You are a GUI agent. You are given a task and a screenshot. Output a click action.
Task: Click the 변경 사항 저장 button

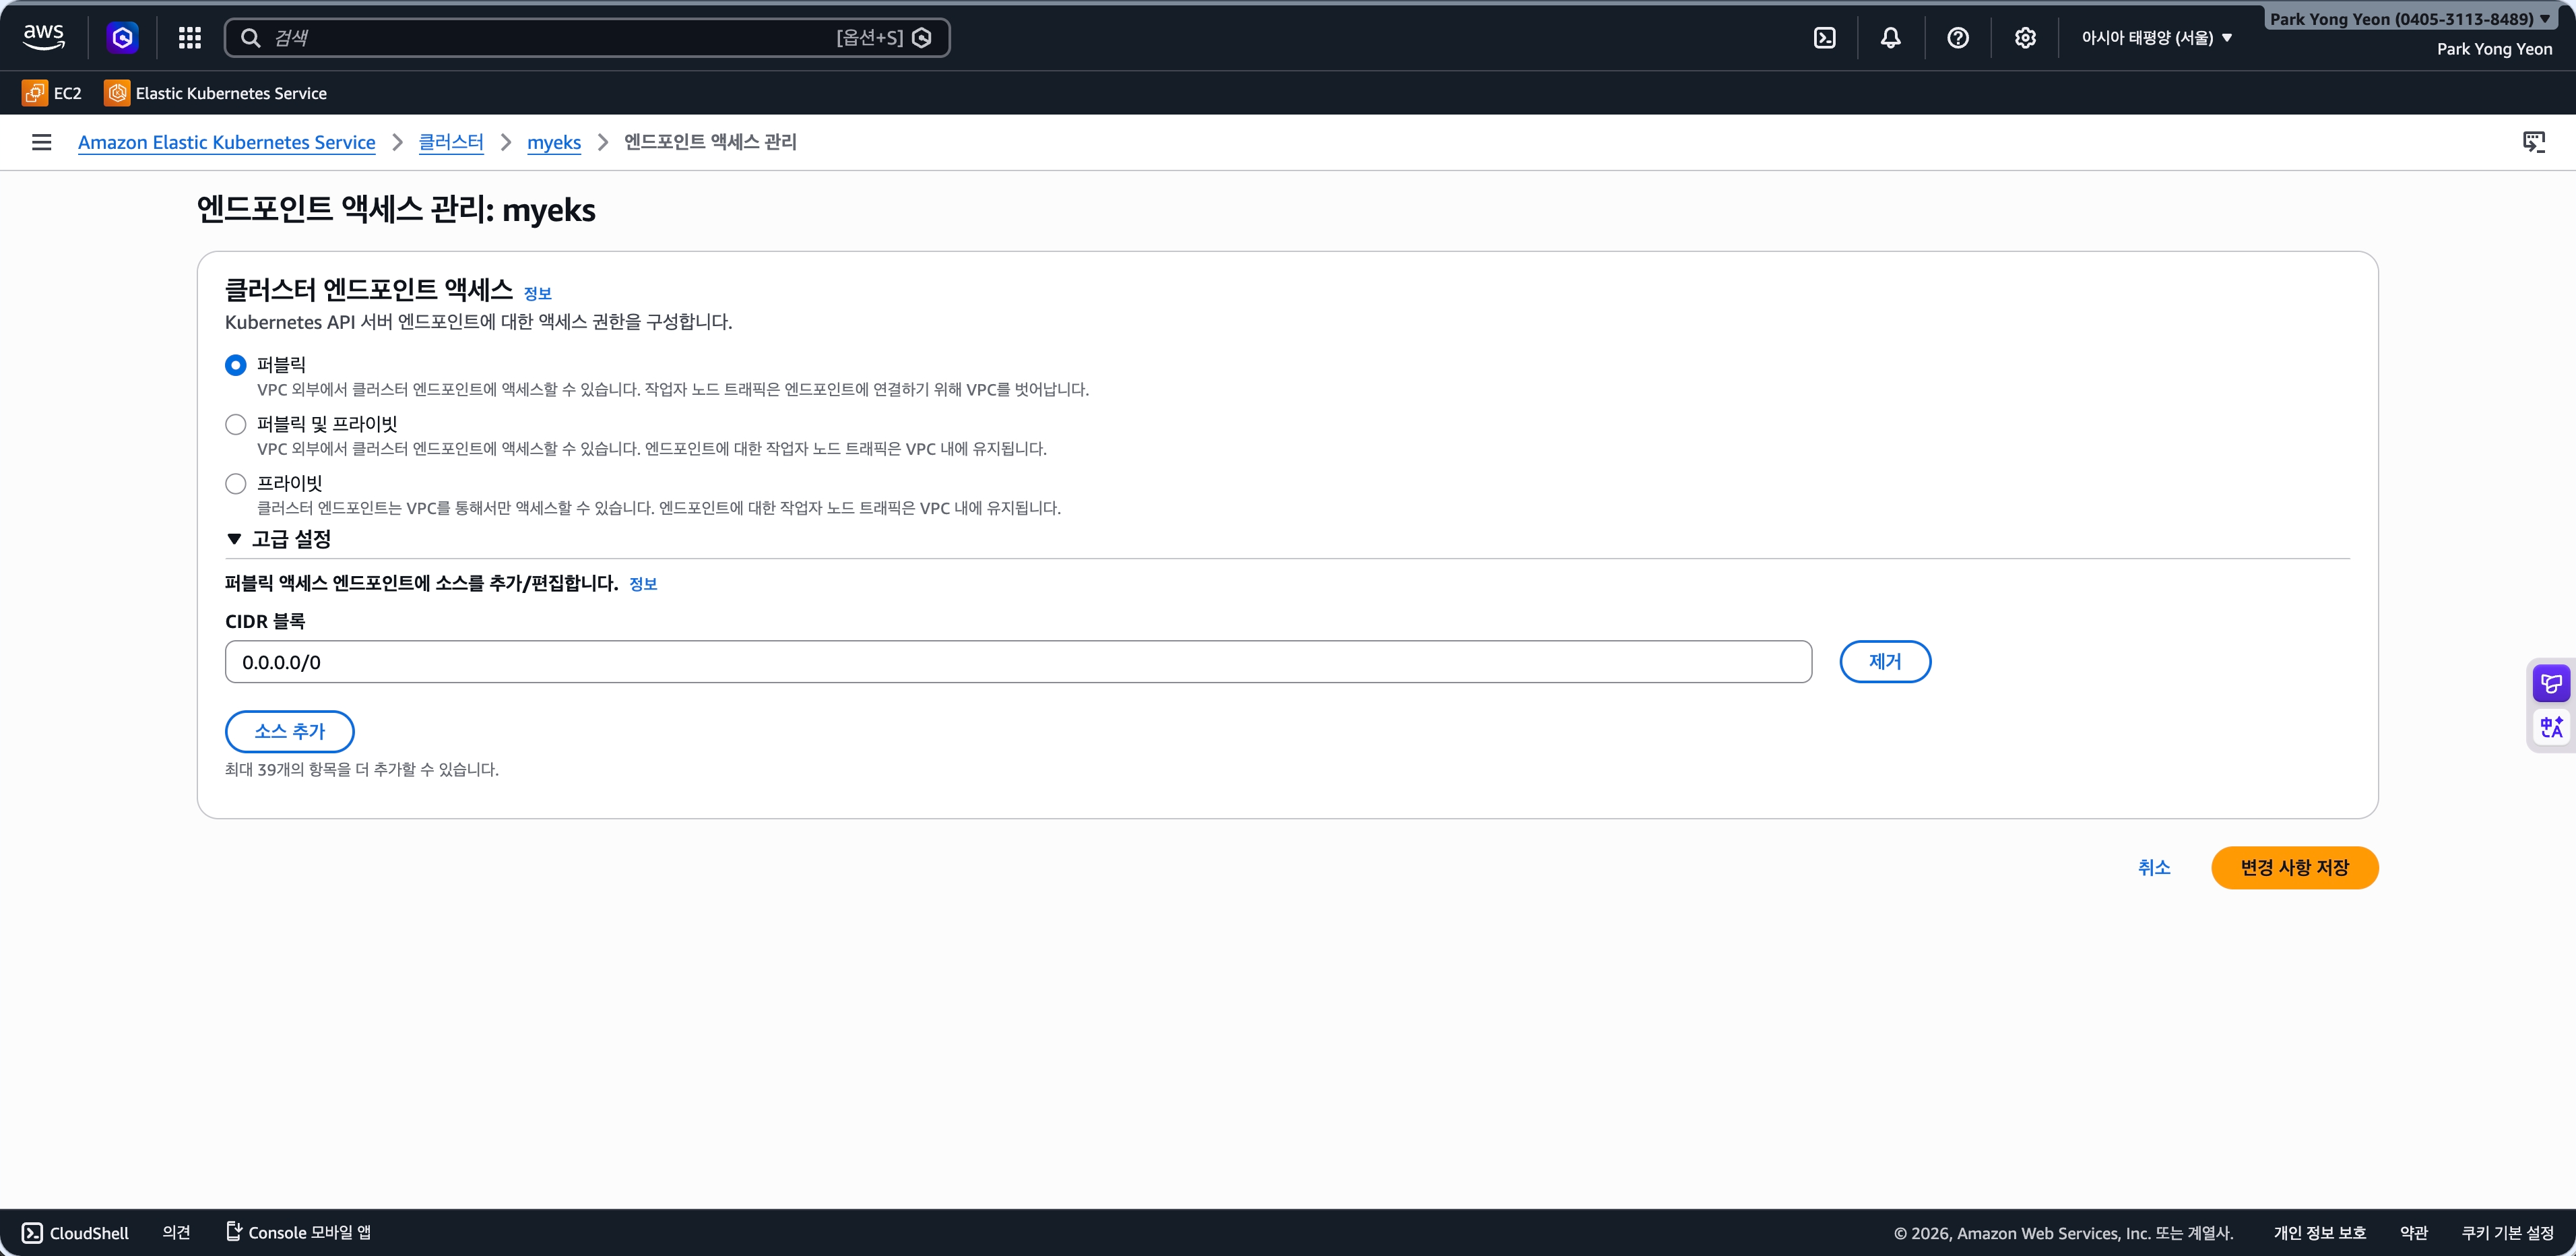[x=2294, y=867]
